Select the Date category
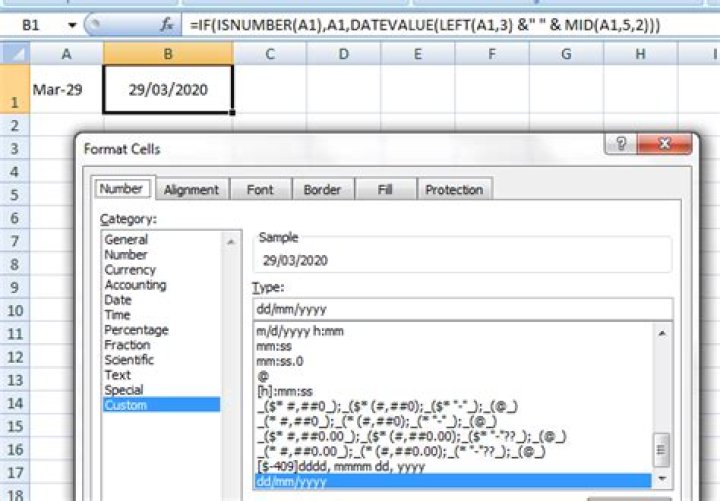720x501 pixels. (x=161, y=300)
